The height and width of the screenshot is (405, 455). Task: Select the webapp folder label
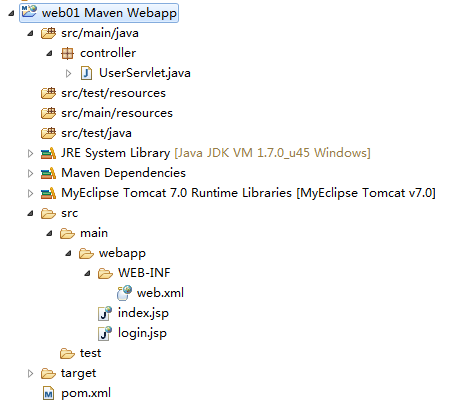point(122,253)
